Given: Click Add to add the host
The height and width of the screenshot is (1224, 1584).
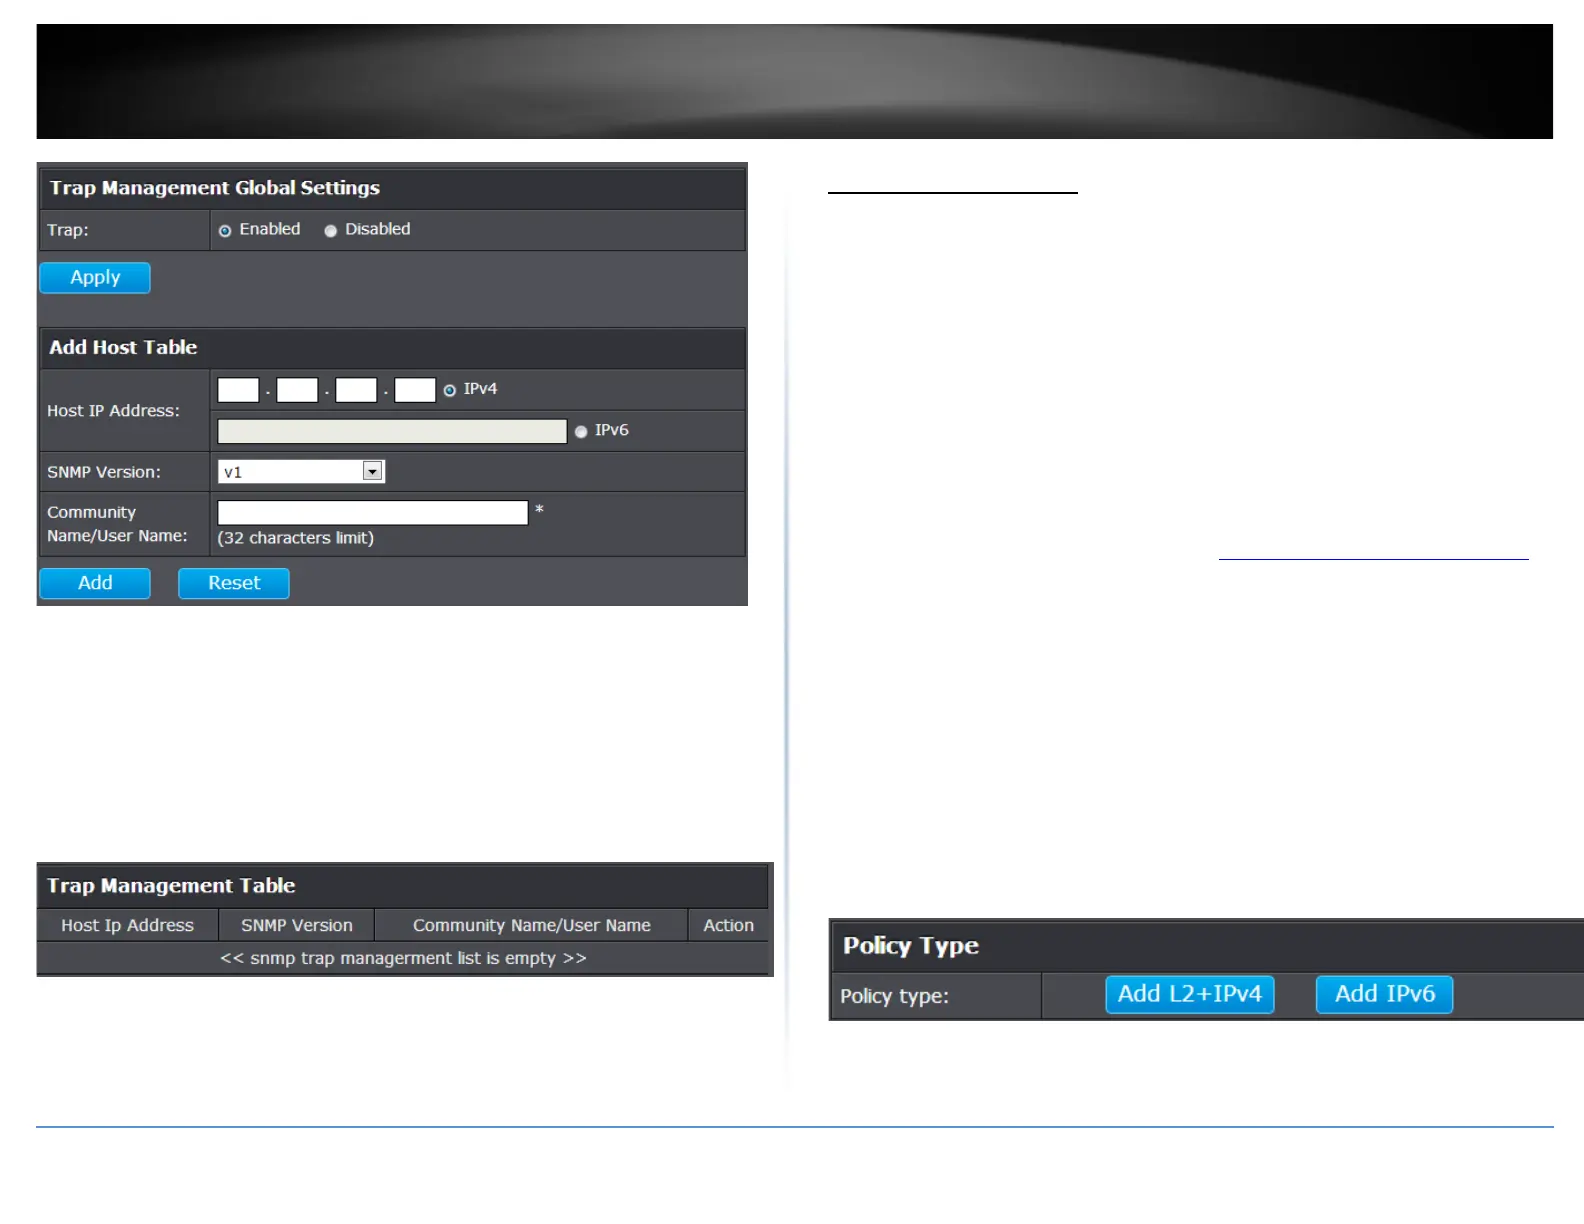Looking at the screenshot, I should pos(95,583).
